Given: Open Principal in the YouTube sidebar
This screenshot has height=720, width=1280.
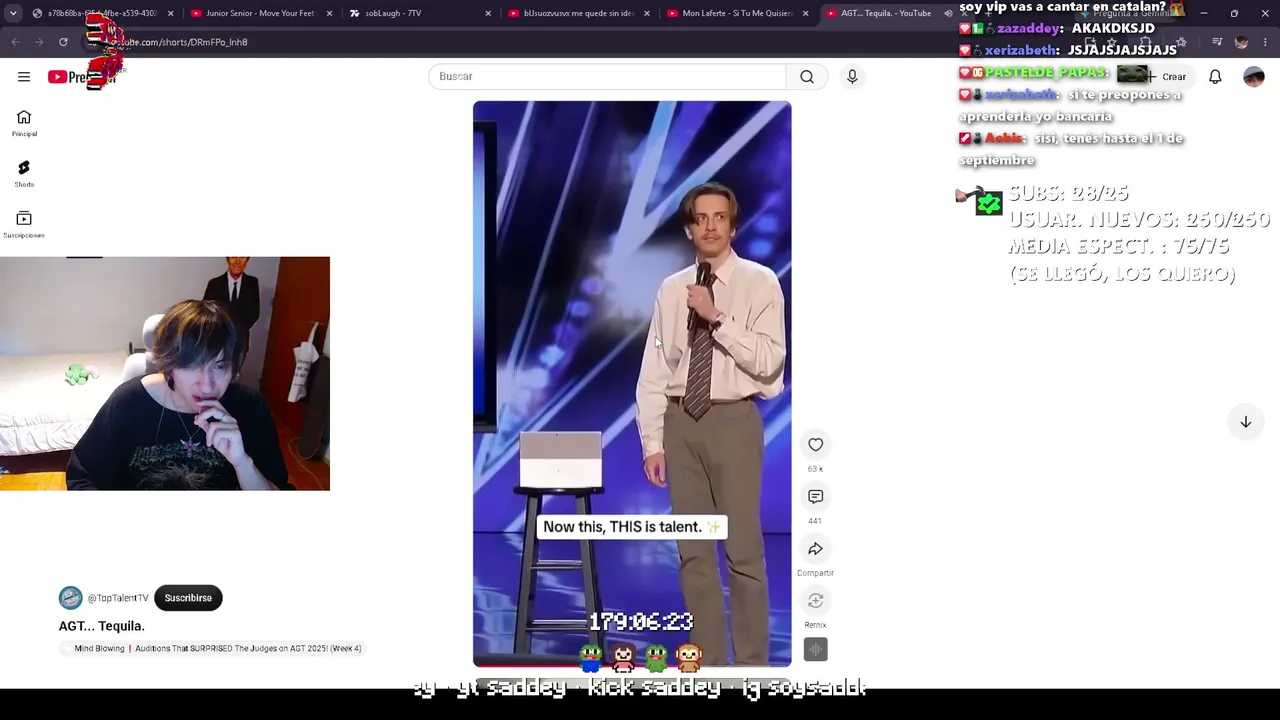Looking at the screenshot, I should pos(24,123).
